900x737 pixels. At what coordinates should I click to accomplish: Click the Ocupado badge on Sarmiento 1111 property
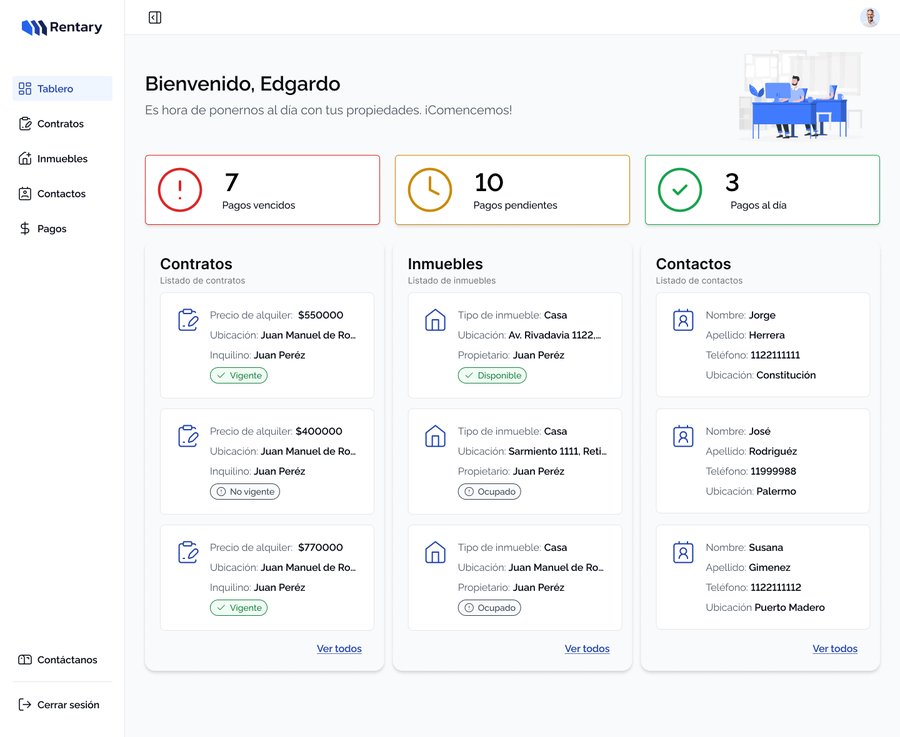coord(490,491)
